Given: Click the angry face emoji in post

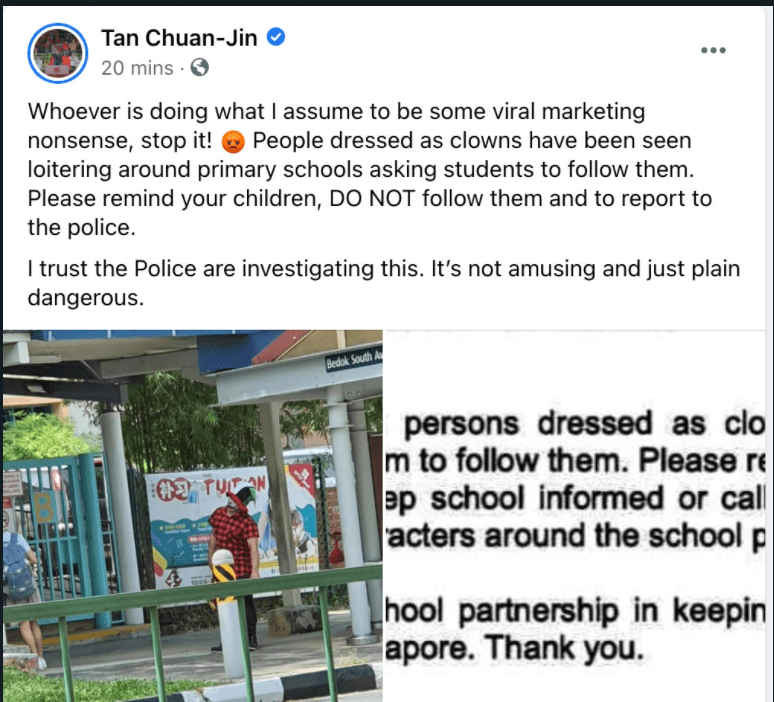Looking at the screenshot, I should [x=233, y=141].
